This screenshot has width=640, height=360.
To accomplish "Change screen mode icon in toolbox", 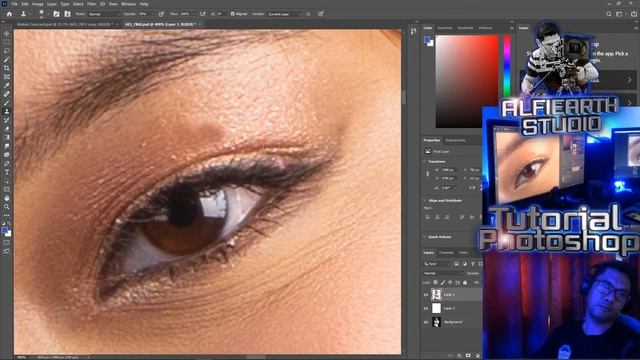I will (x=7, y=251).
